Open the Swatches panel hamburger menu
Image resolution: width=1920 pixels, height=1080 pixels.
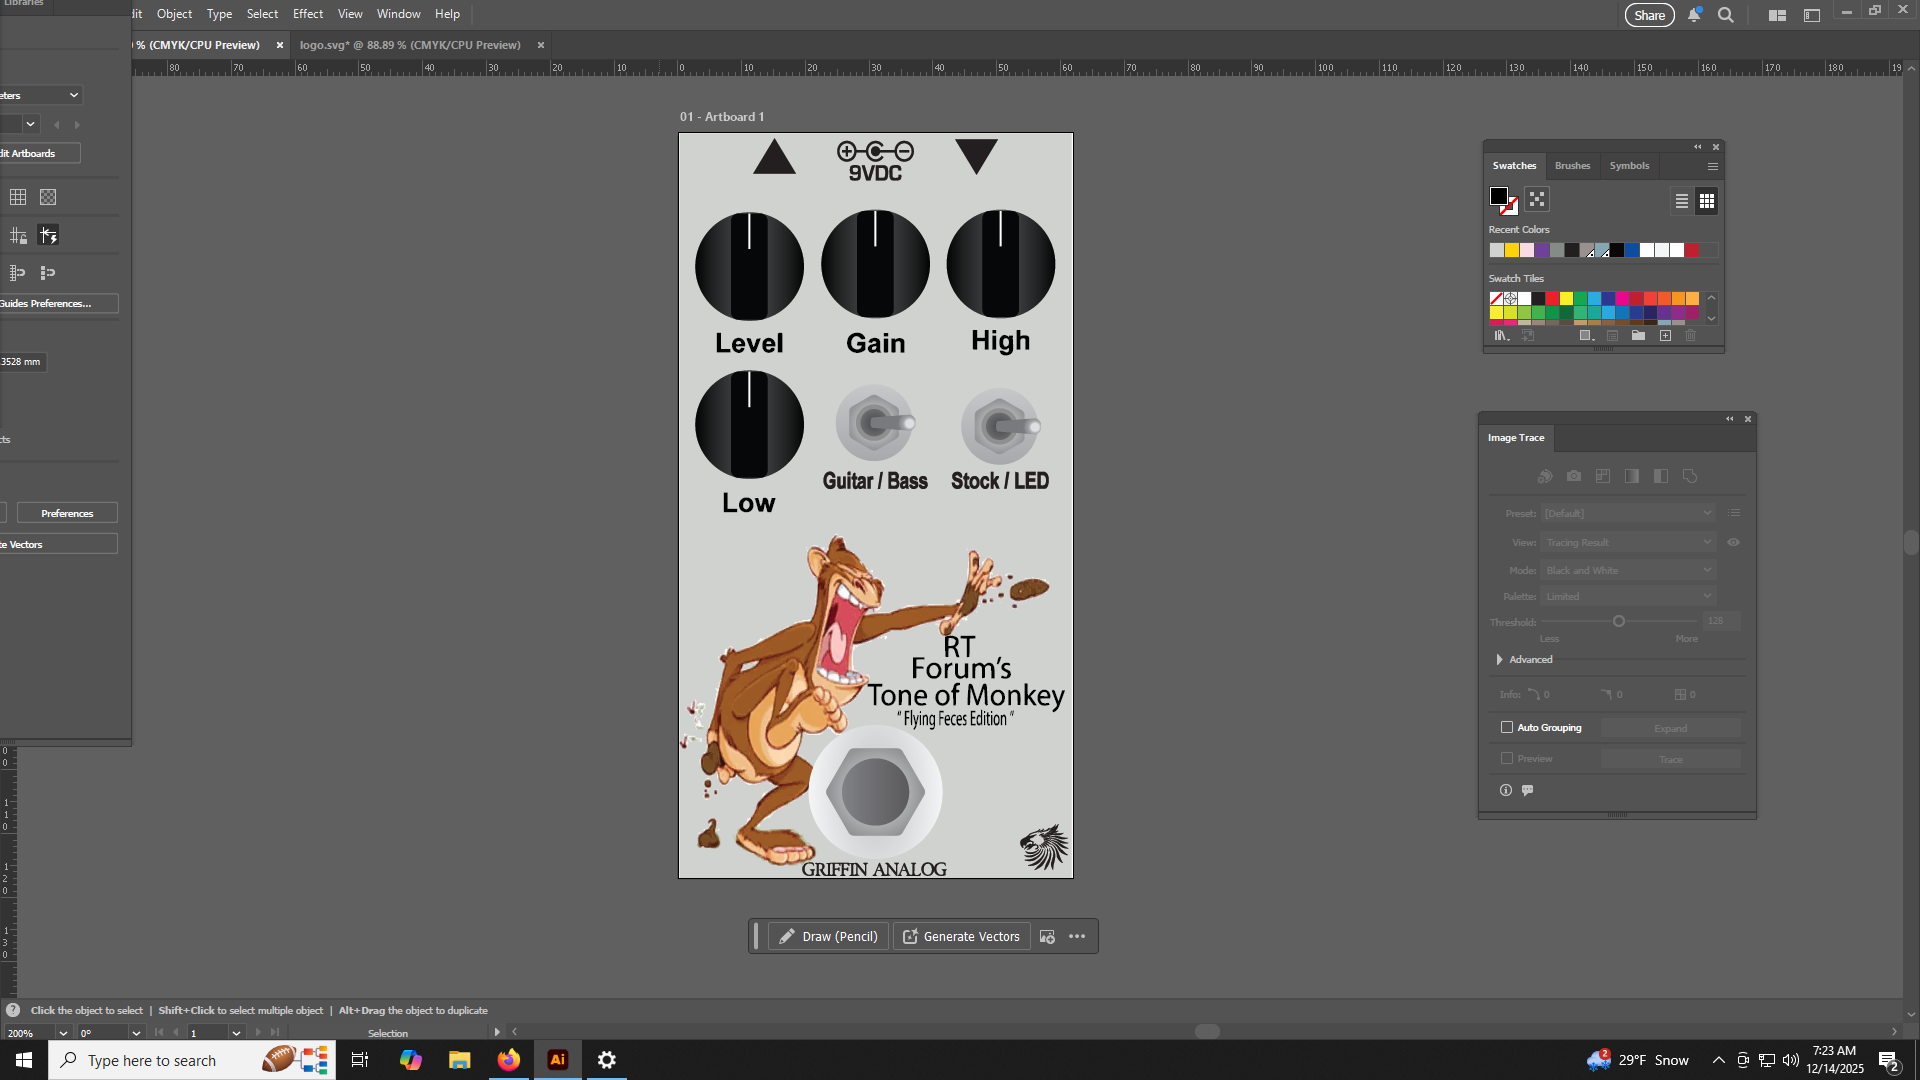[1713, 167]
